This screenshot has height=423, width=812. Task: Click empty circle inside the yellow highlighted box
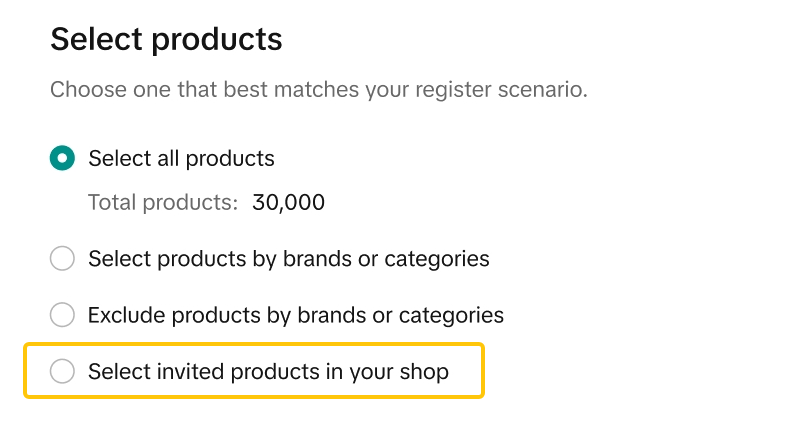(62, 372)
